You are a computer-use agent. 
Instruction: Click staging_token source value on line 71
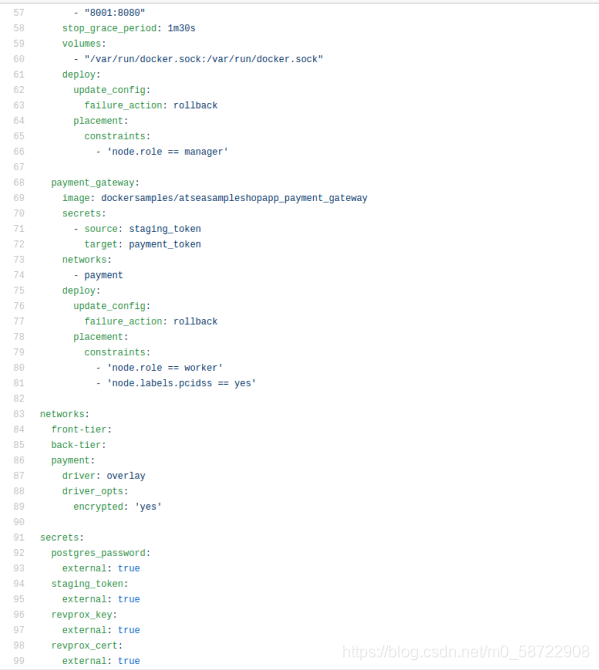tap(165, 229)
